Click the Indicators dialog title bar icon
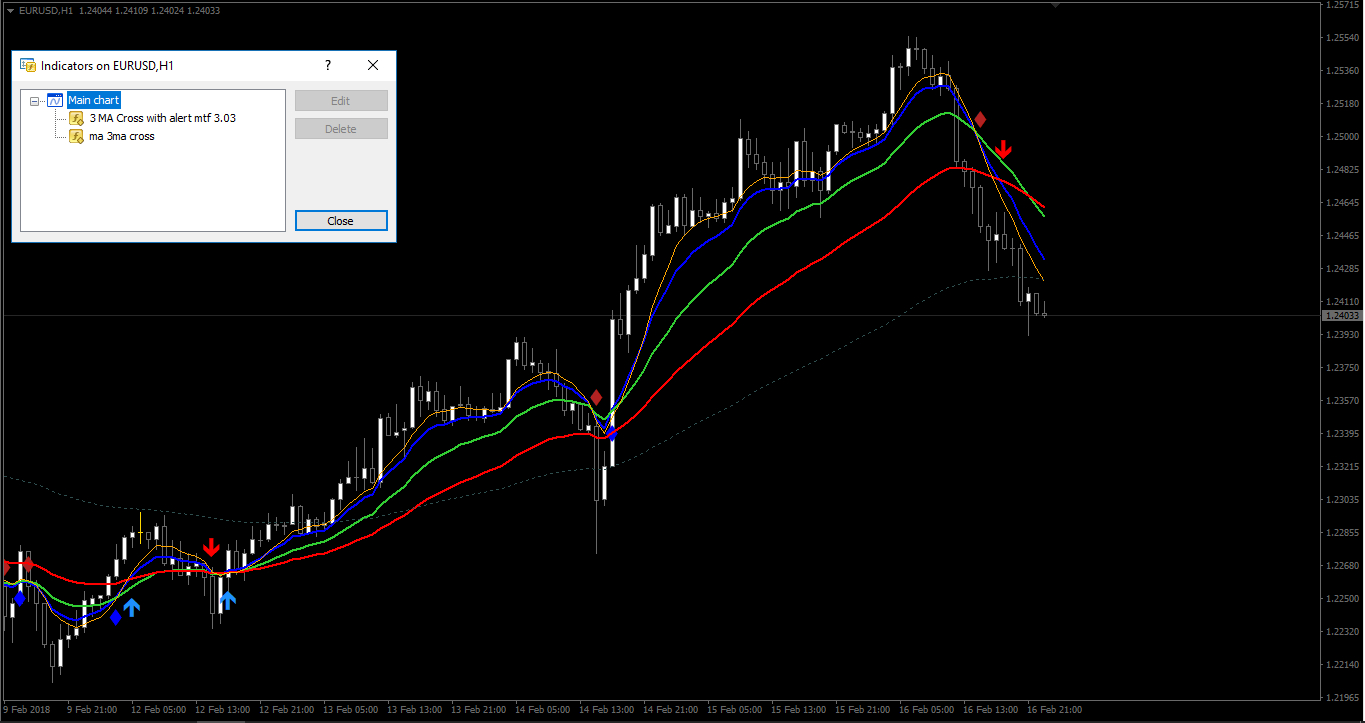This screenshot has width=1365, height=723. point(28,65)
